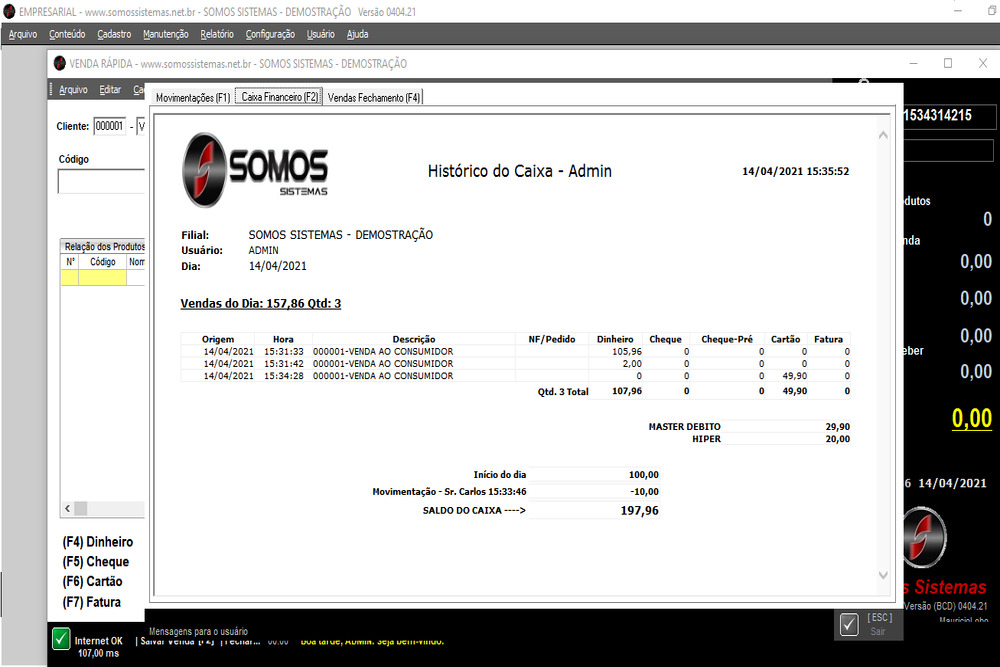
Task: Switch to the Vendas Fechamento (F4) tab
Action: [x=374, y=98]
